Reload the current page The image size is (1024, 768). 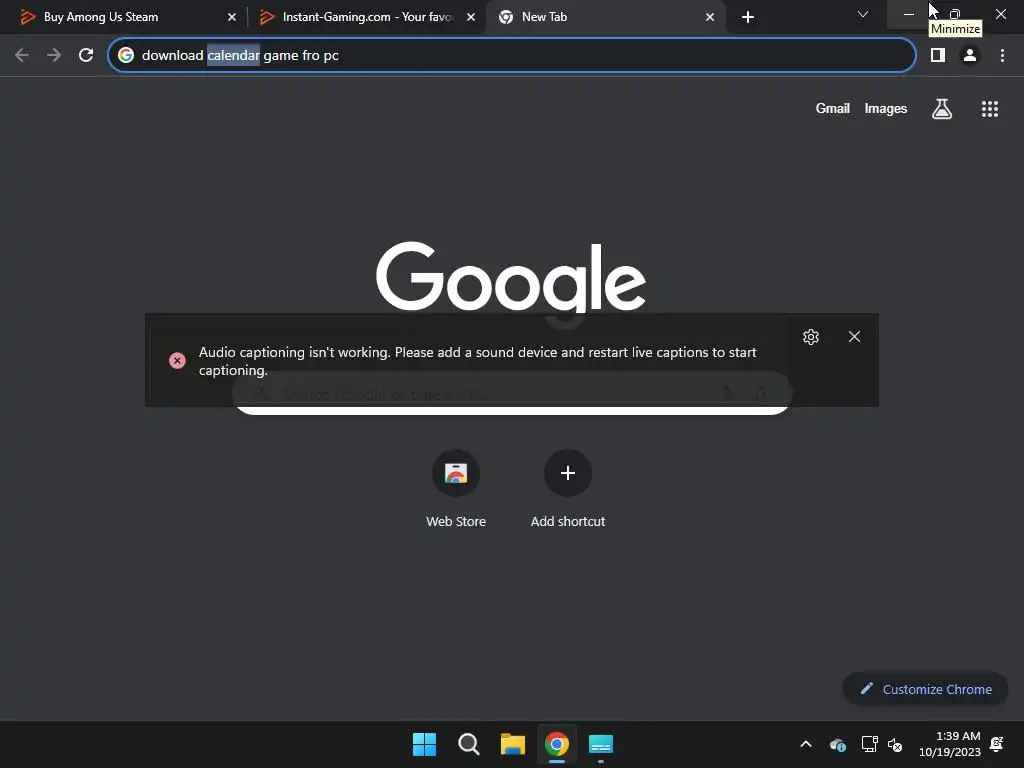coord(86,56)
